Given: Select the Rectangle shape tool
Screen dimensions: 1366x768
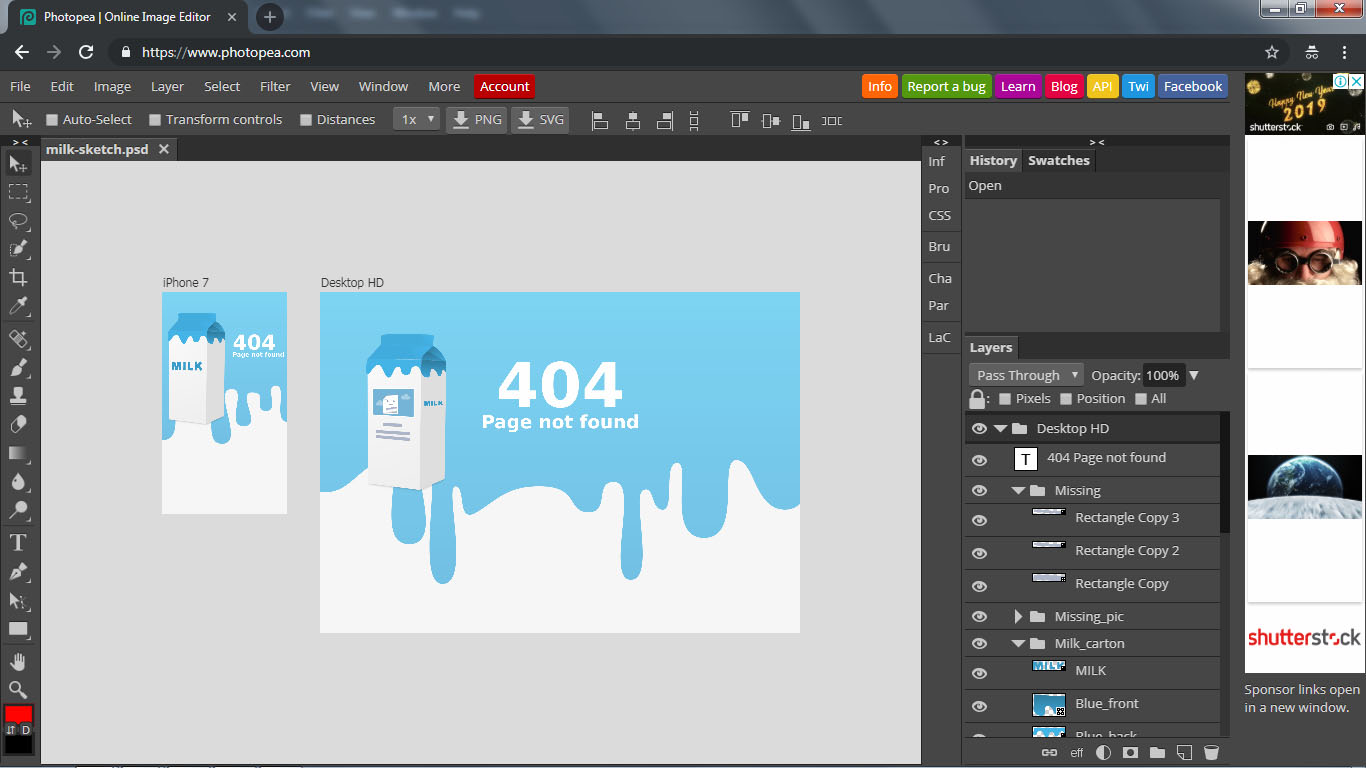Looking at the screenshot, I should point(18,629).
